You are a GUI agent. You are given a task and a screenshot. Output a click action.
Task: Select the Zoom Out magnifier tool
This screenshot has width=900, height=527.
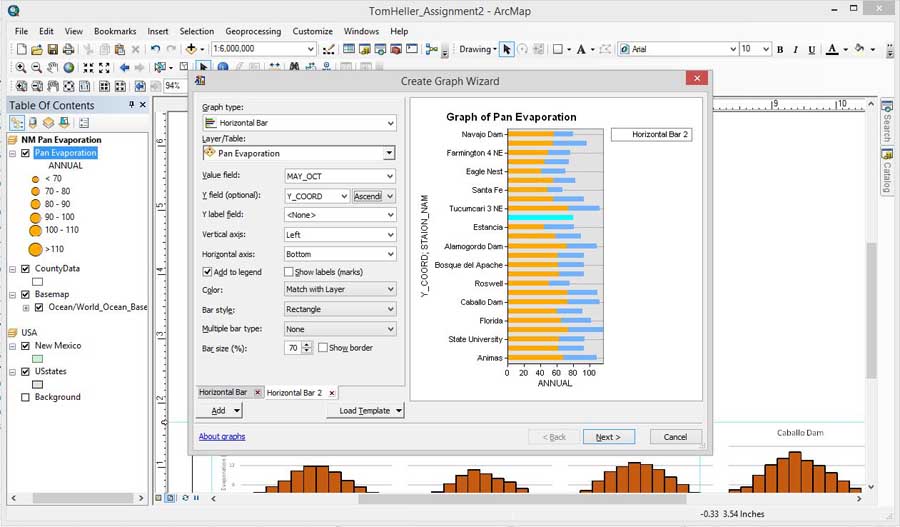coord(36,68)
